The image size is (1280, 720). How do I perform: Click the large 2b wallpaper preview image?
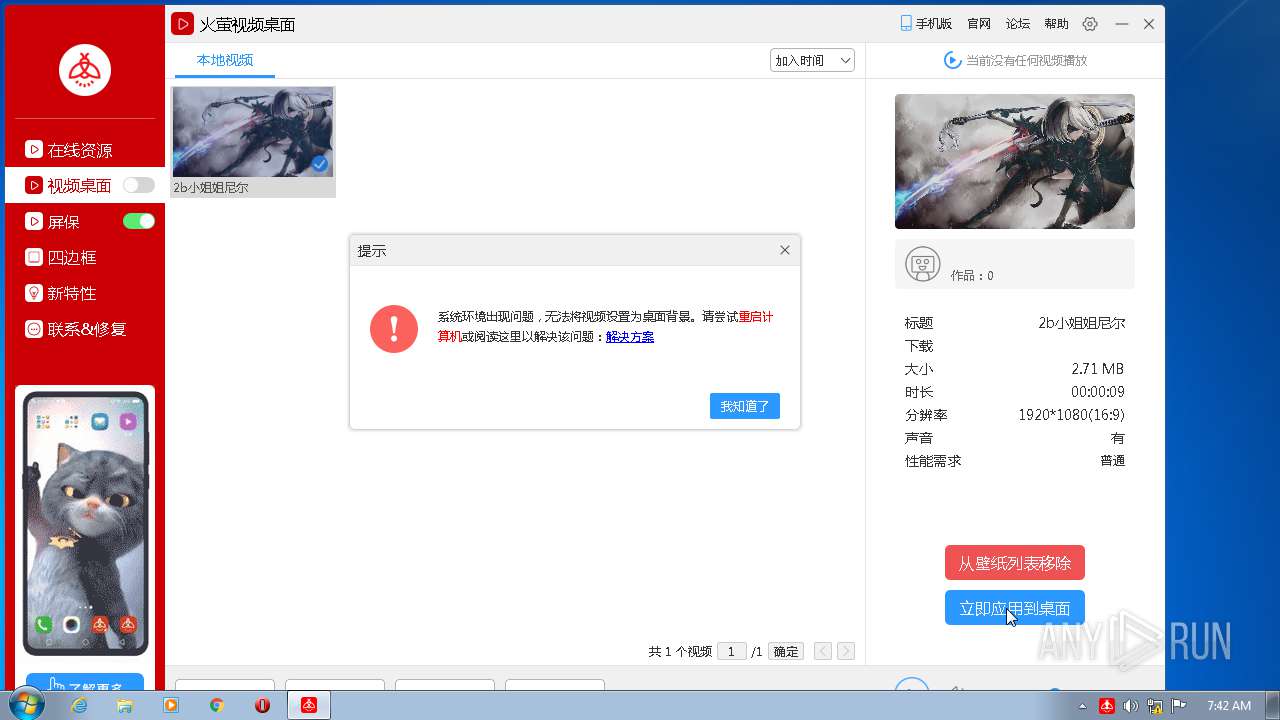[x=1015, y=161]
